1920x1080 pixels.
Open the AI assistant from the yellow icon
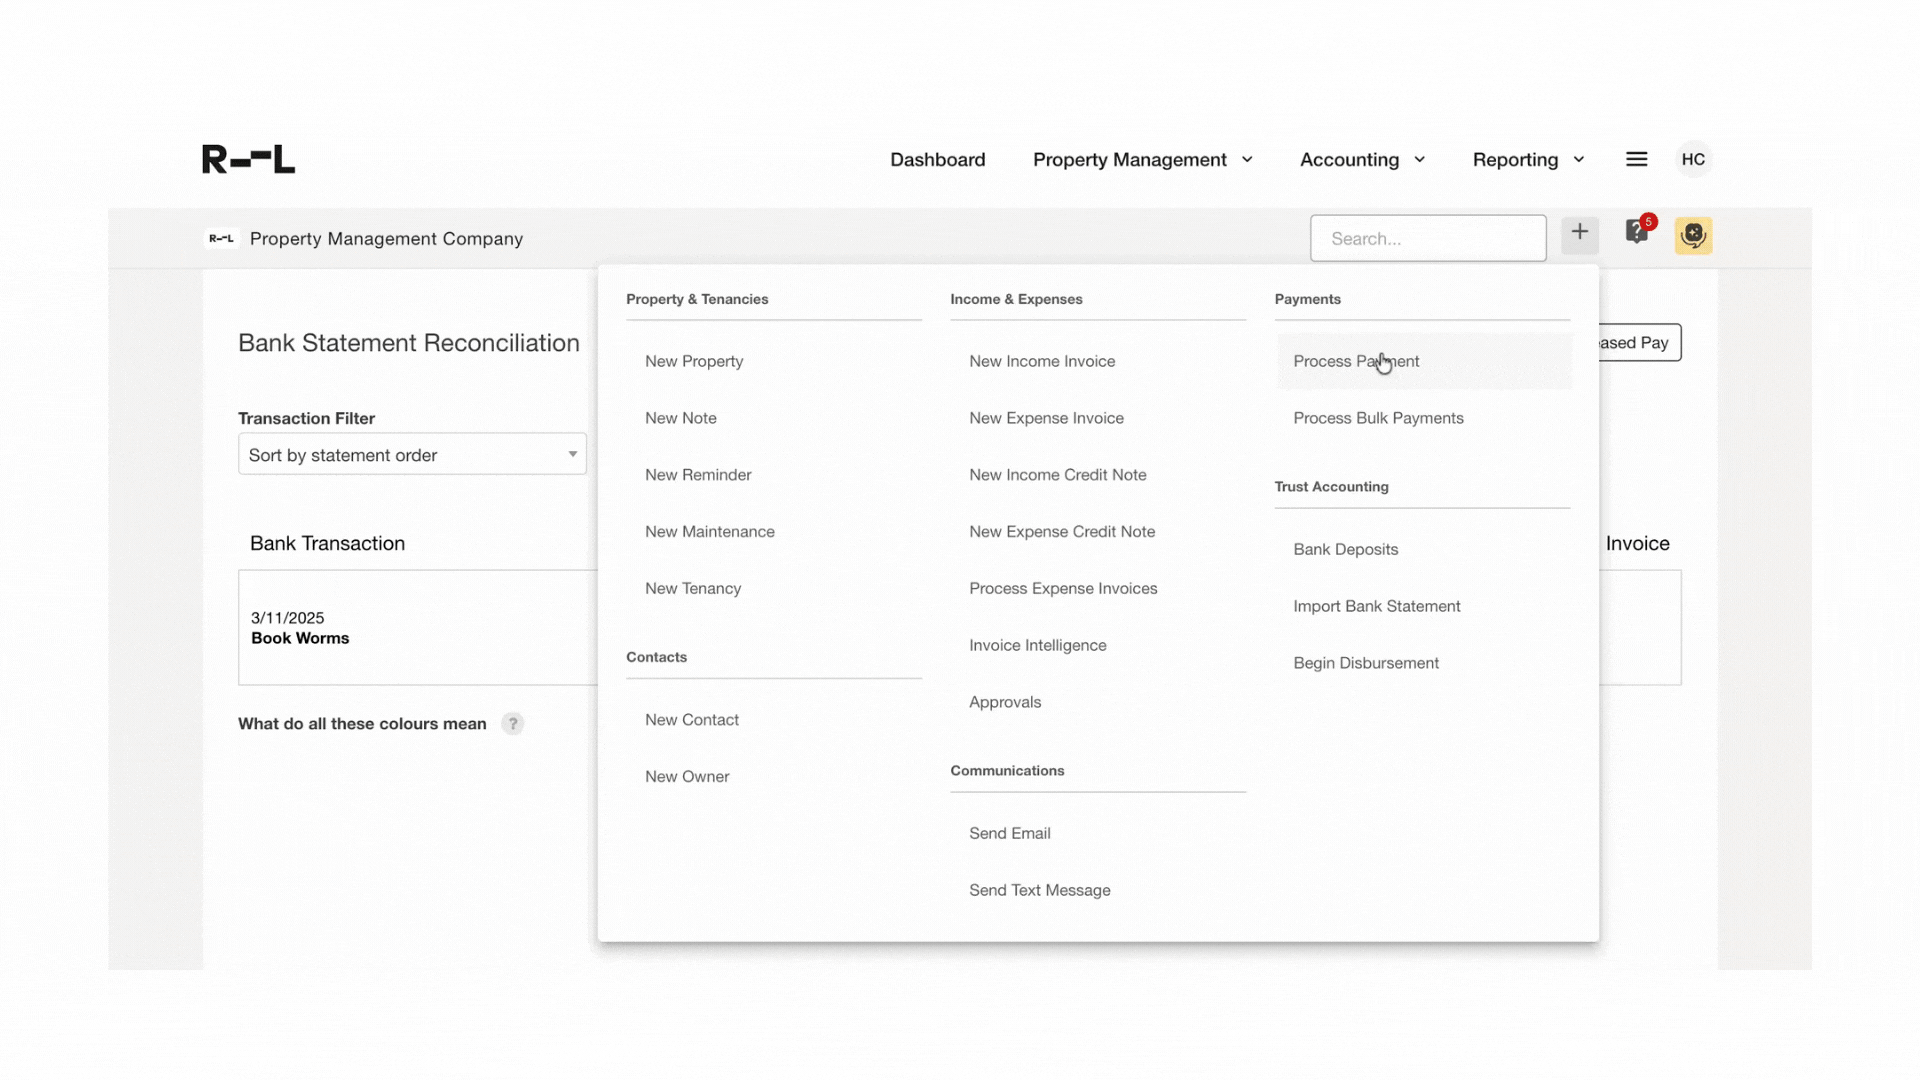tap(1693, 236)
